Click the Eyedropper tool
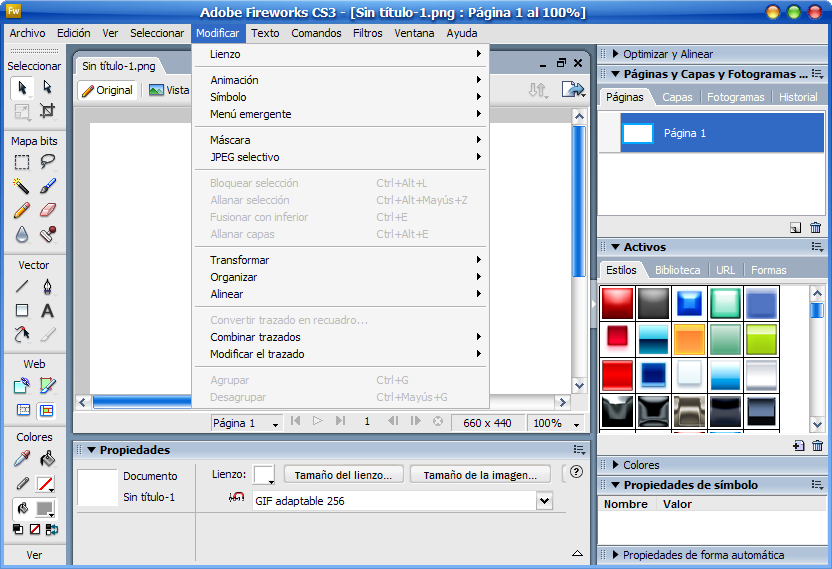The image size is (832, 569). coord(22,459)
